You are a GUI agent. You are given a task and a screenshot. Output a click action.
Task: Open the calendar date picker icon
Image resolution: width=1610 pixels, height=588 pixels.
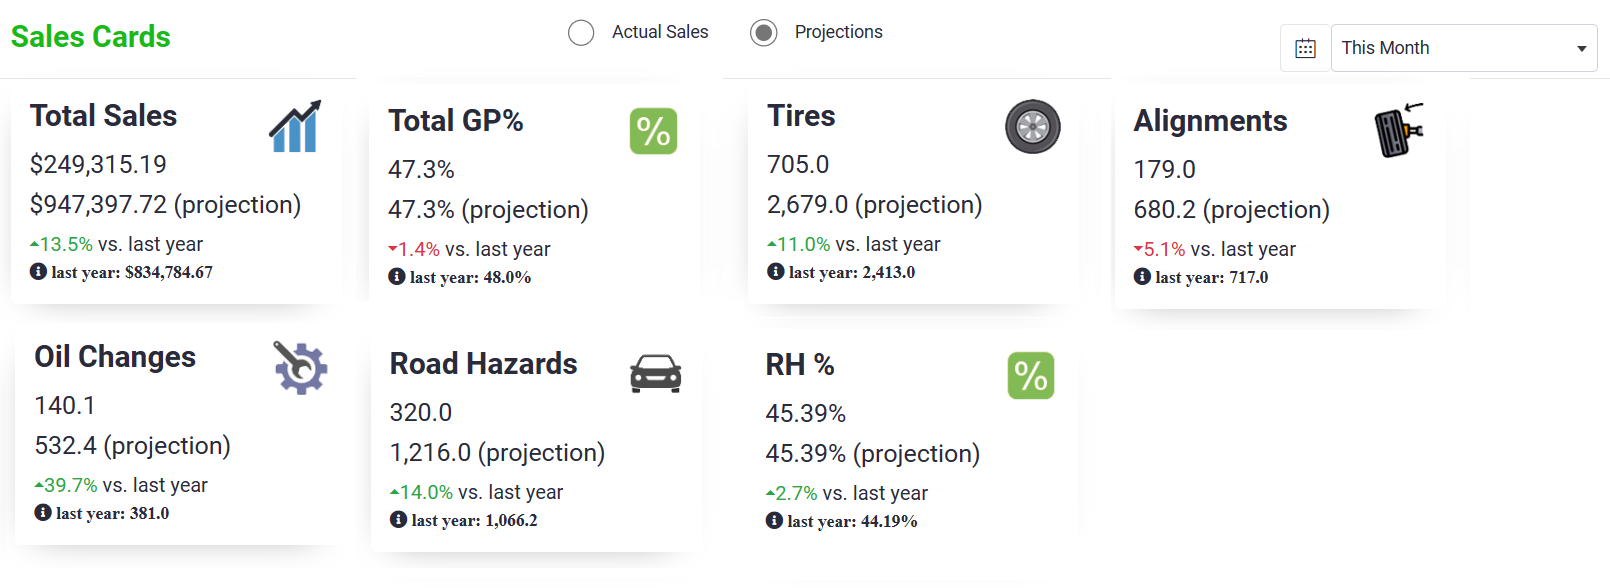point(1305,48)
